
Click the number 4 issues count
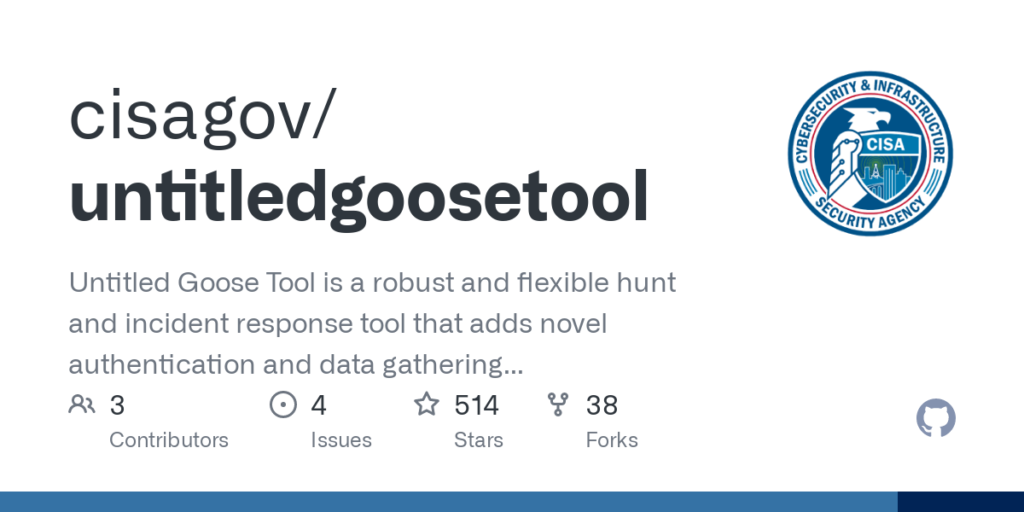[319, 405]
